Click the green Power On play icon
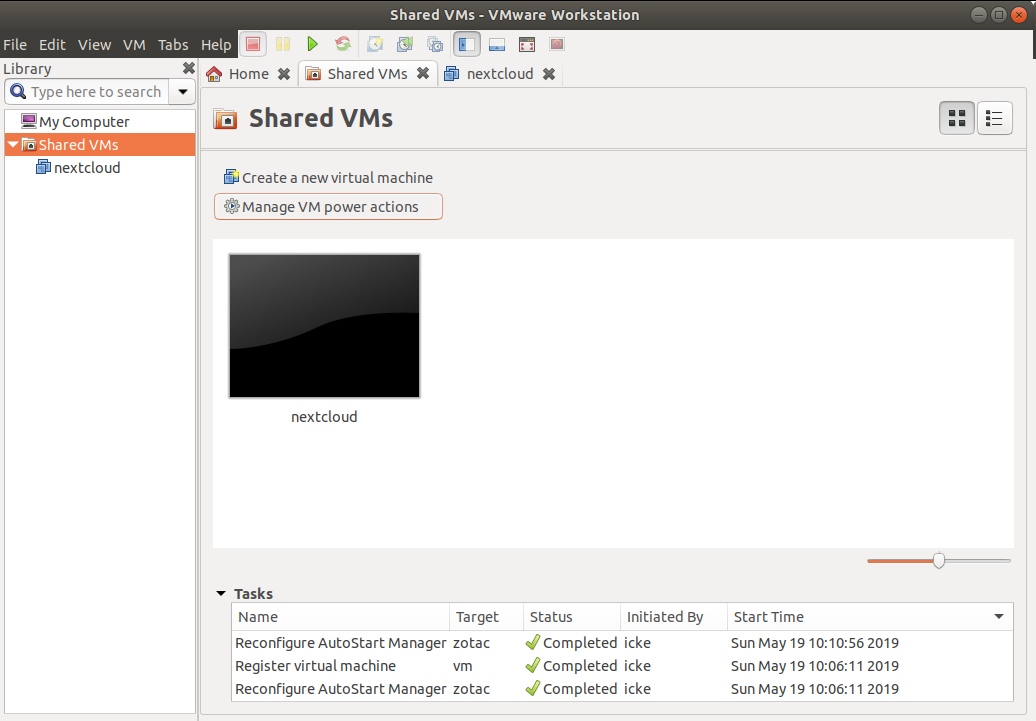The height and width of the screenshot is (721, 1036). (313, 44)
